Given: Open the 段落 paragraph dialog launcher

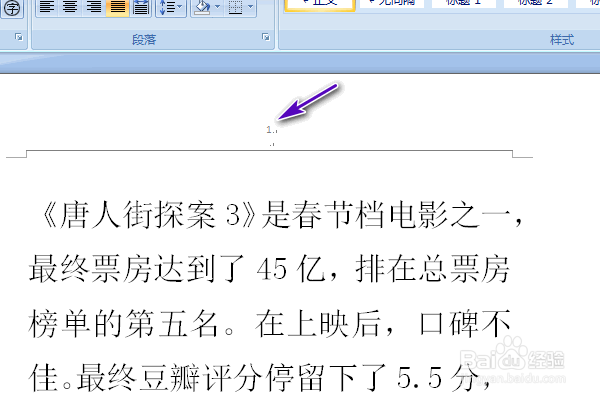Looking at the screenshot, I should 266,37.
